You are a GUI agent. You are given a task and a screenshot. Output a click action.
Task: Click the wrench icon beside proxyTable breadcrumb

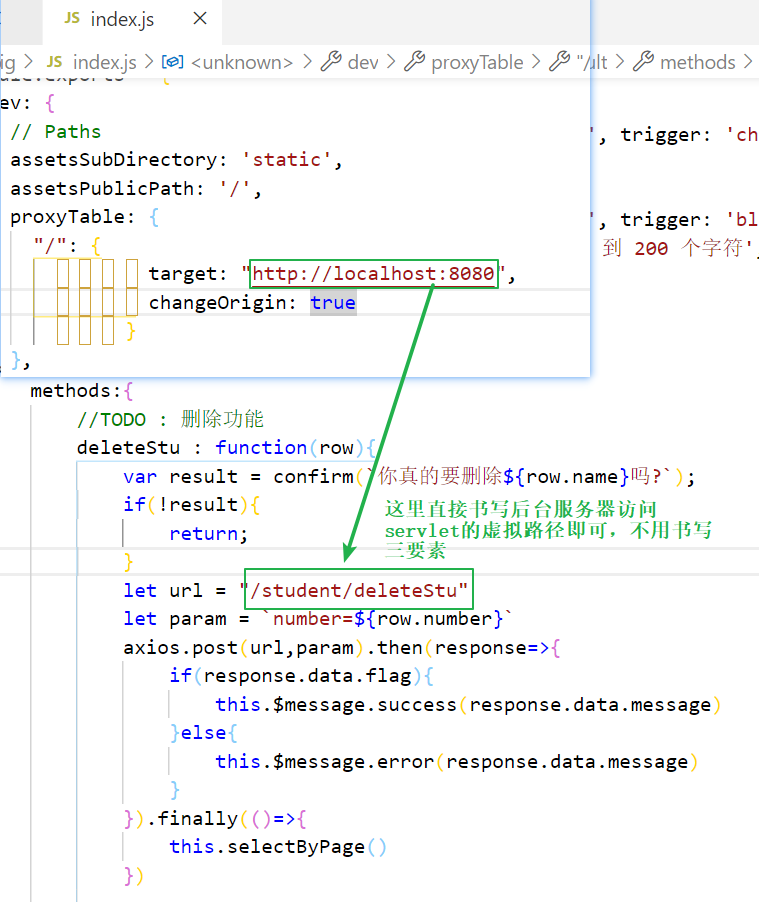(414, 62)
